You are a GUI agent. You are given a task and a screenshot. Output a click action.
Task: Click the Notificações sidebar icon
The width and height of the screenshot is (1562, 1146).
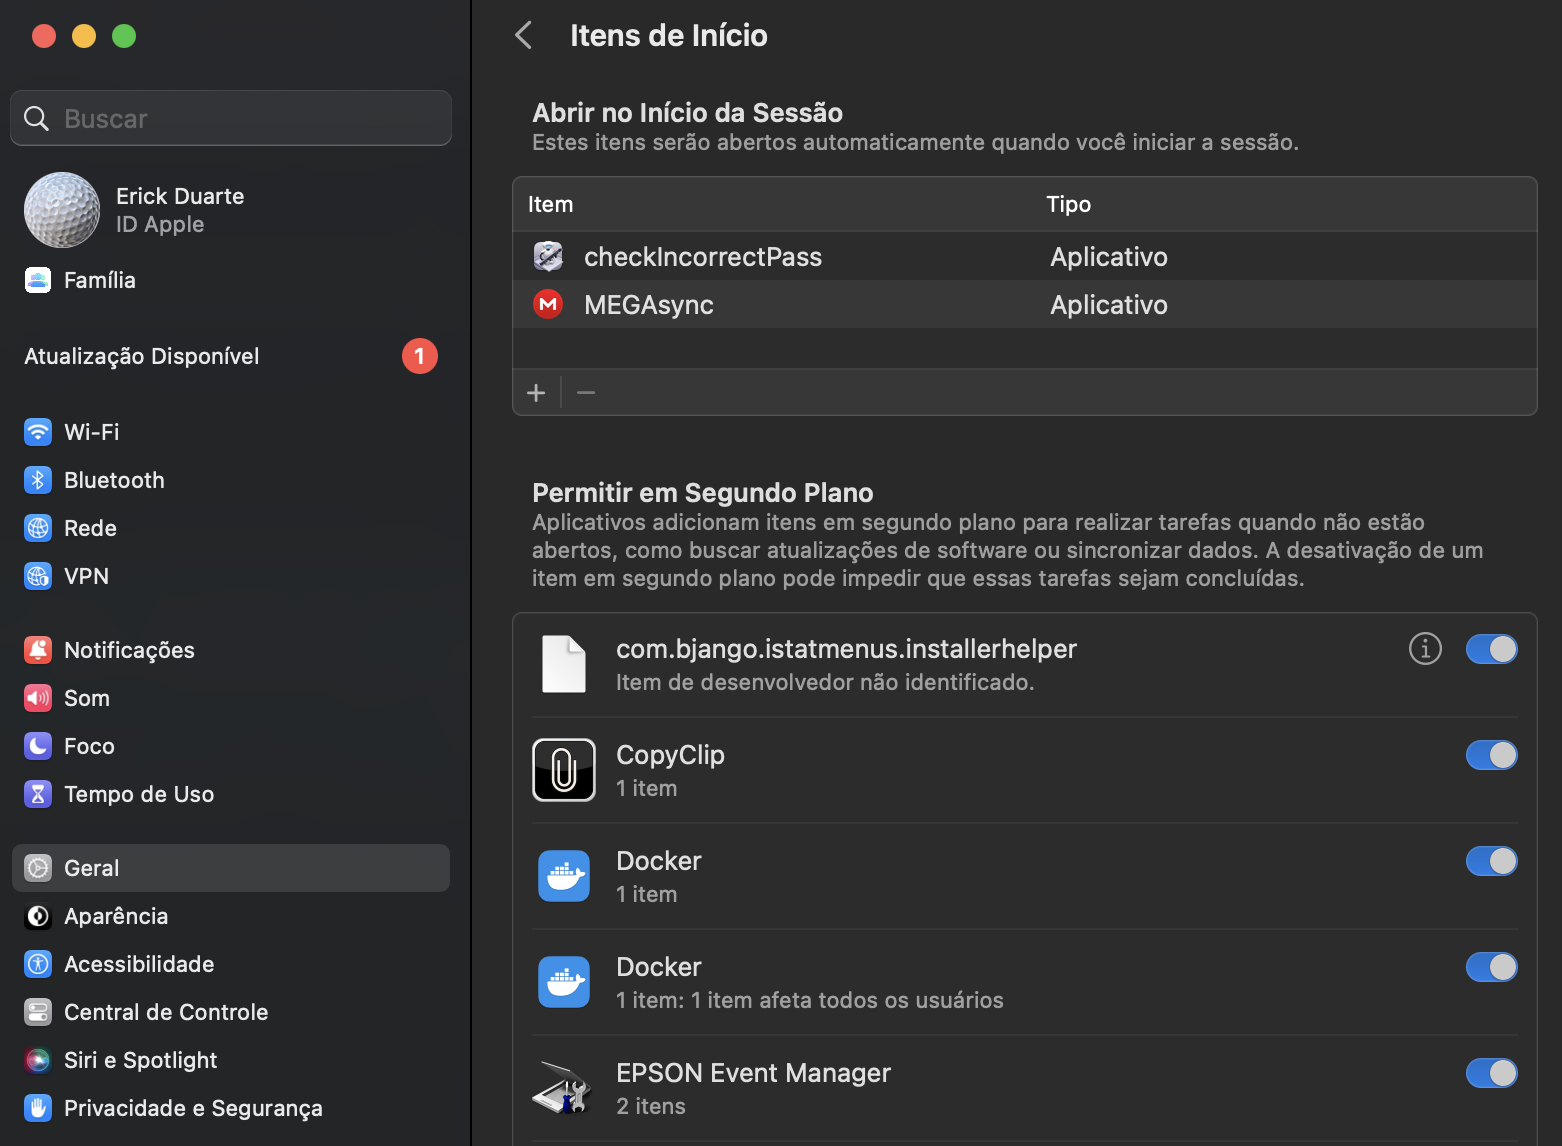(x=37, y=649)
